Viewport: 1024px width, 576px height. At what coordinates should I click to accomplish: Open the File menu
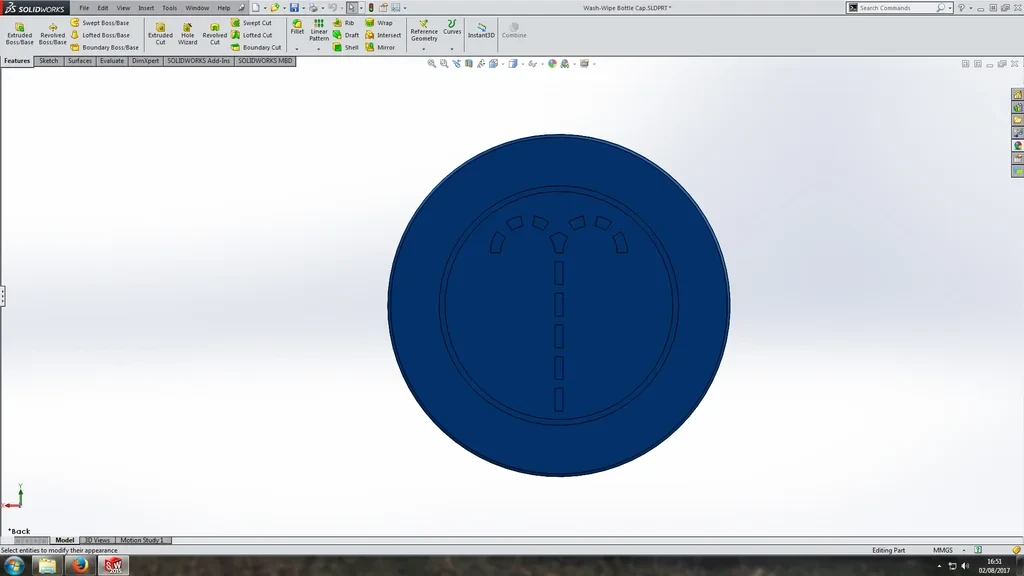coord(84,8)
